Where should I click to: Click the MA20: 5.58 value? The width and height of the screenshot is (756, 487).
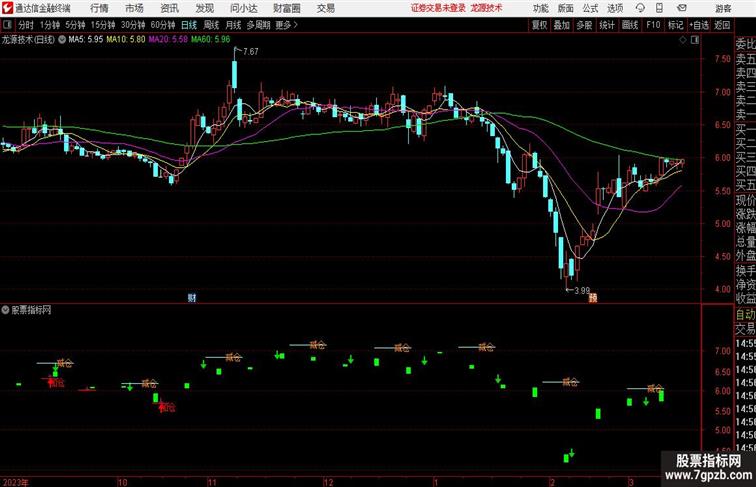coord(168,40)
